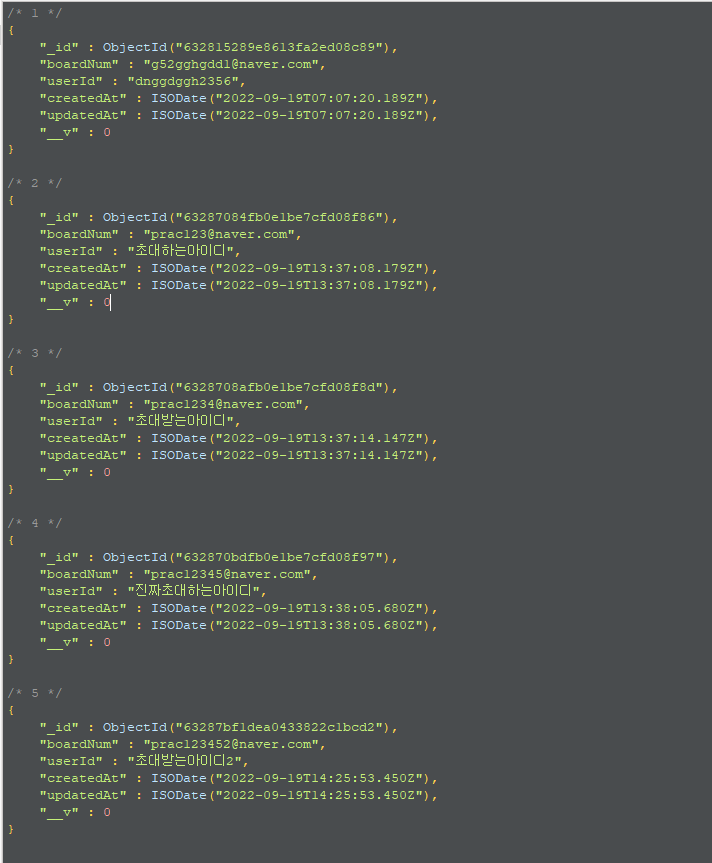Select the email g52gghgdd1@naver.com
This screenshot has width=712, height=863.
231,64
